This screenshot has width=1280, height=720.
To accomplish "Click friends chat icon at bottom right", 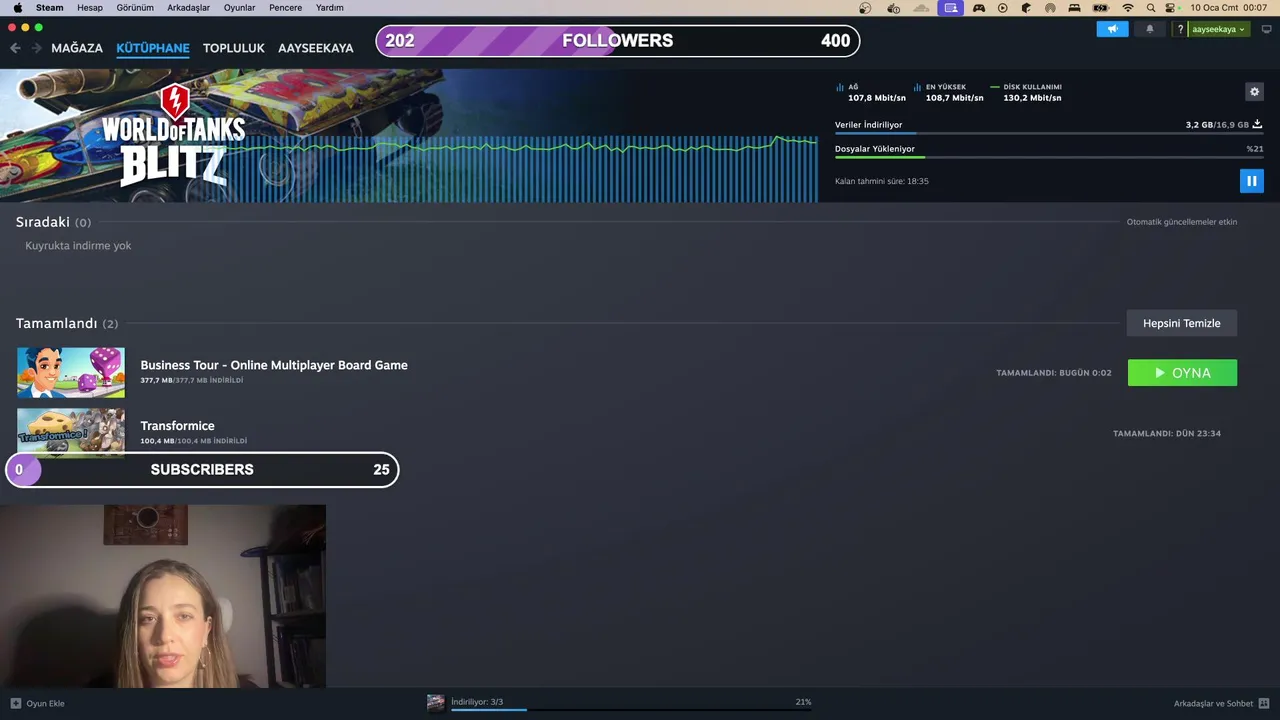I will pos(1264,704).
